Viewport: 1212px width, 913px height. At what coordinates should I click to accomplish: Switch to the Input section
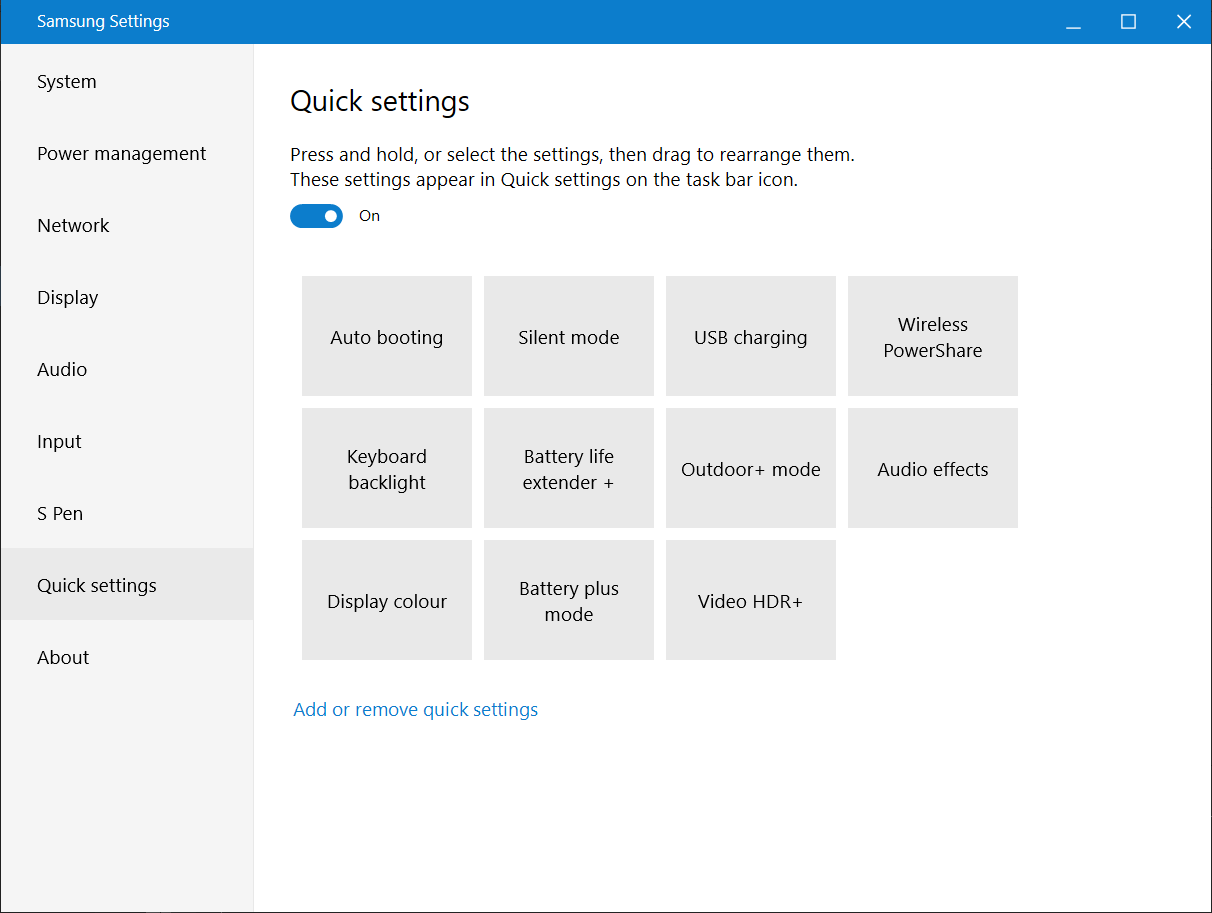pos(127,442)
